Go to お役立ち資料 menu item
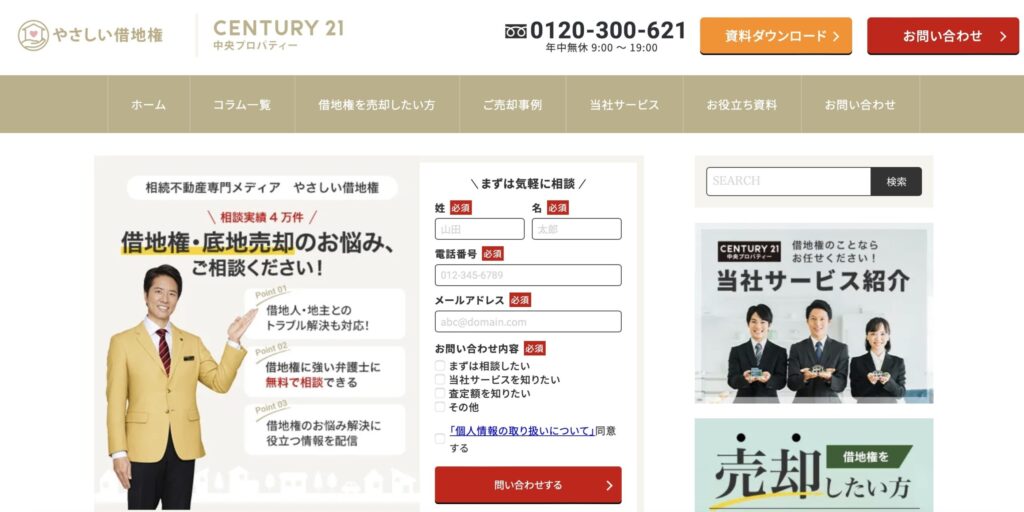This screenshot has width=1024, height=512. click(x=742, y=104)
